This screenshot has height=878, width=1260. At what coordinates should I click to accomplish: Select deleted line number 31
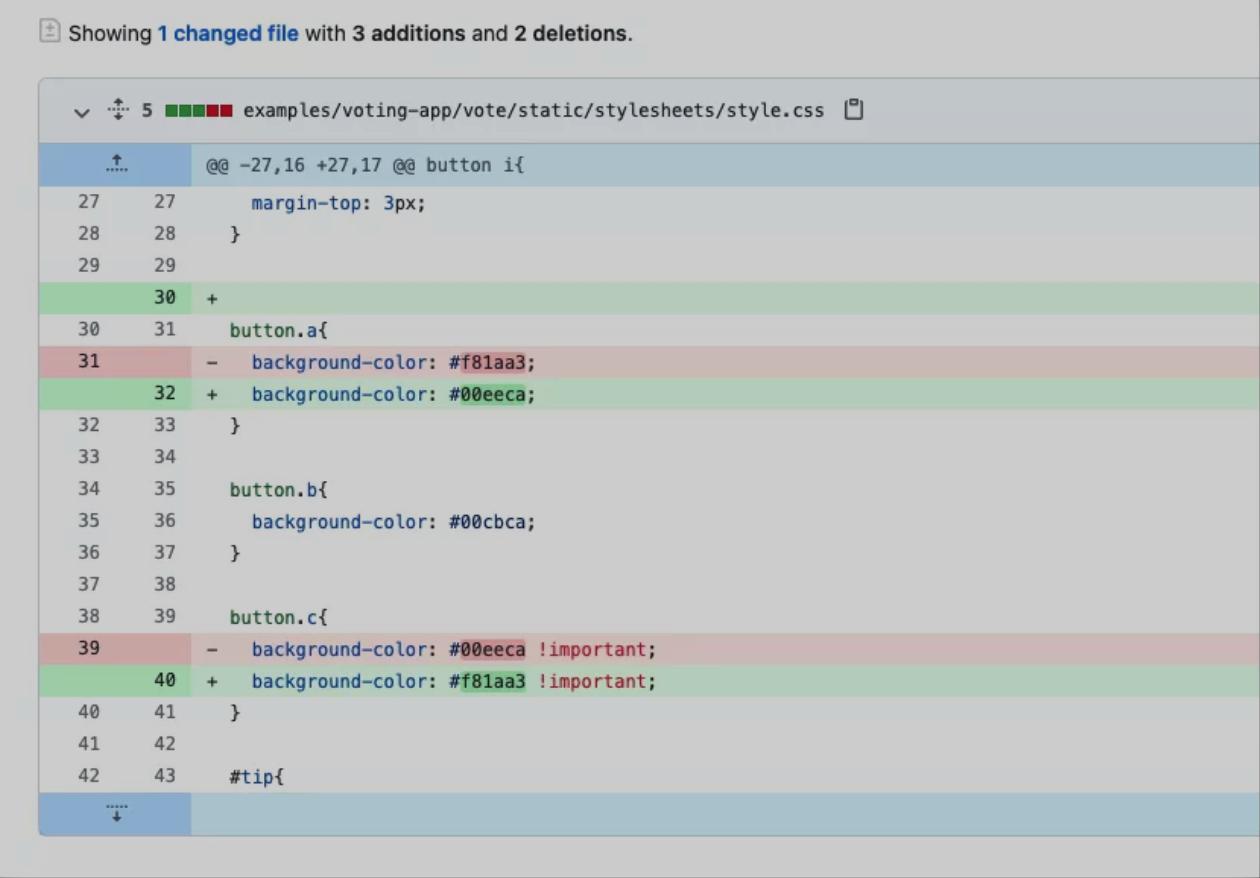click(x=89, y=361)
